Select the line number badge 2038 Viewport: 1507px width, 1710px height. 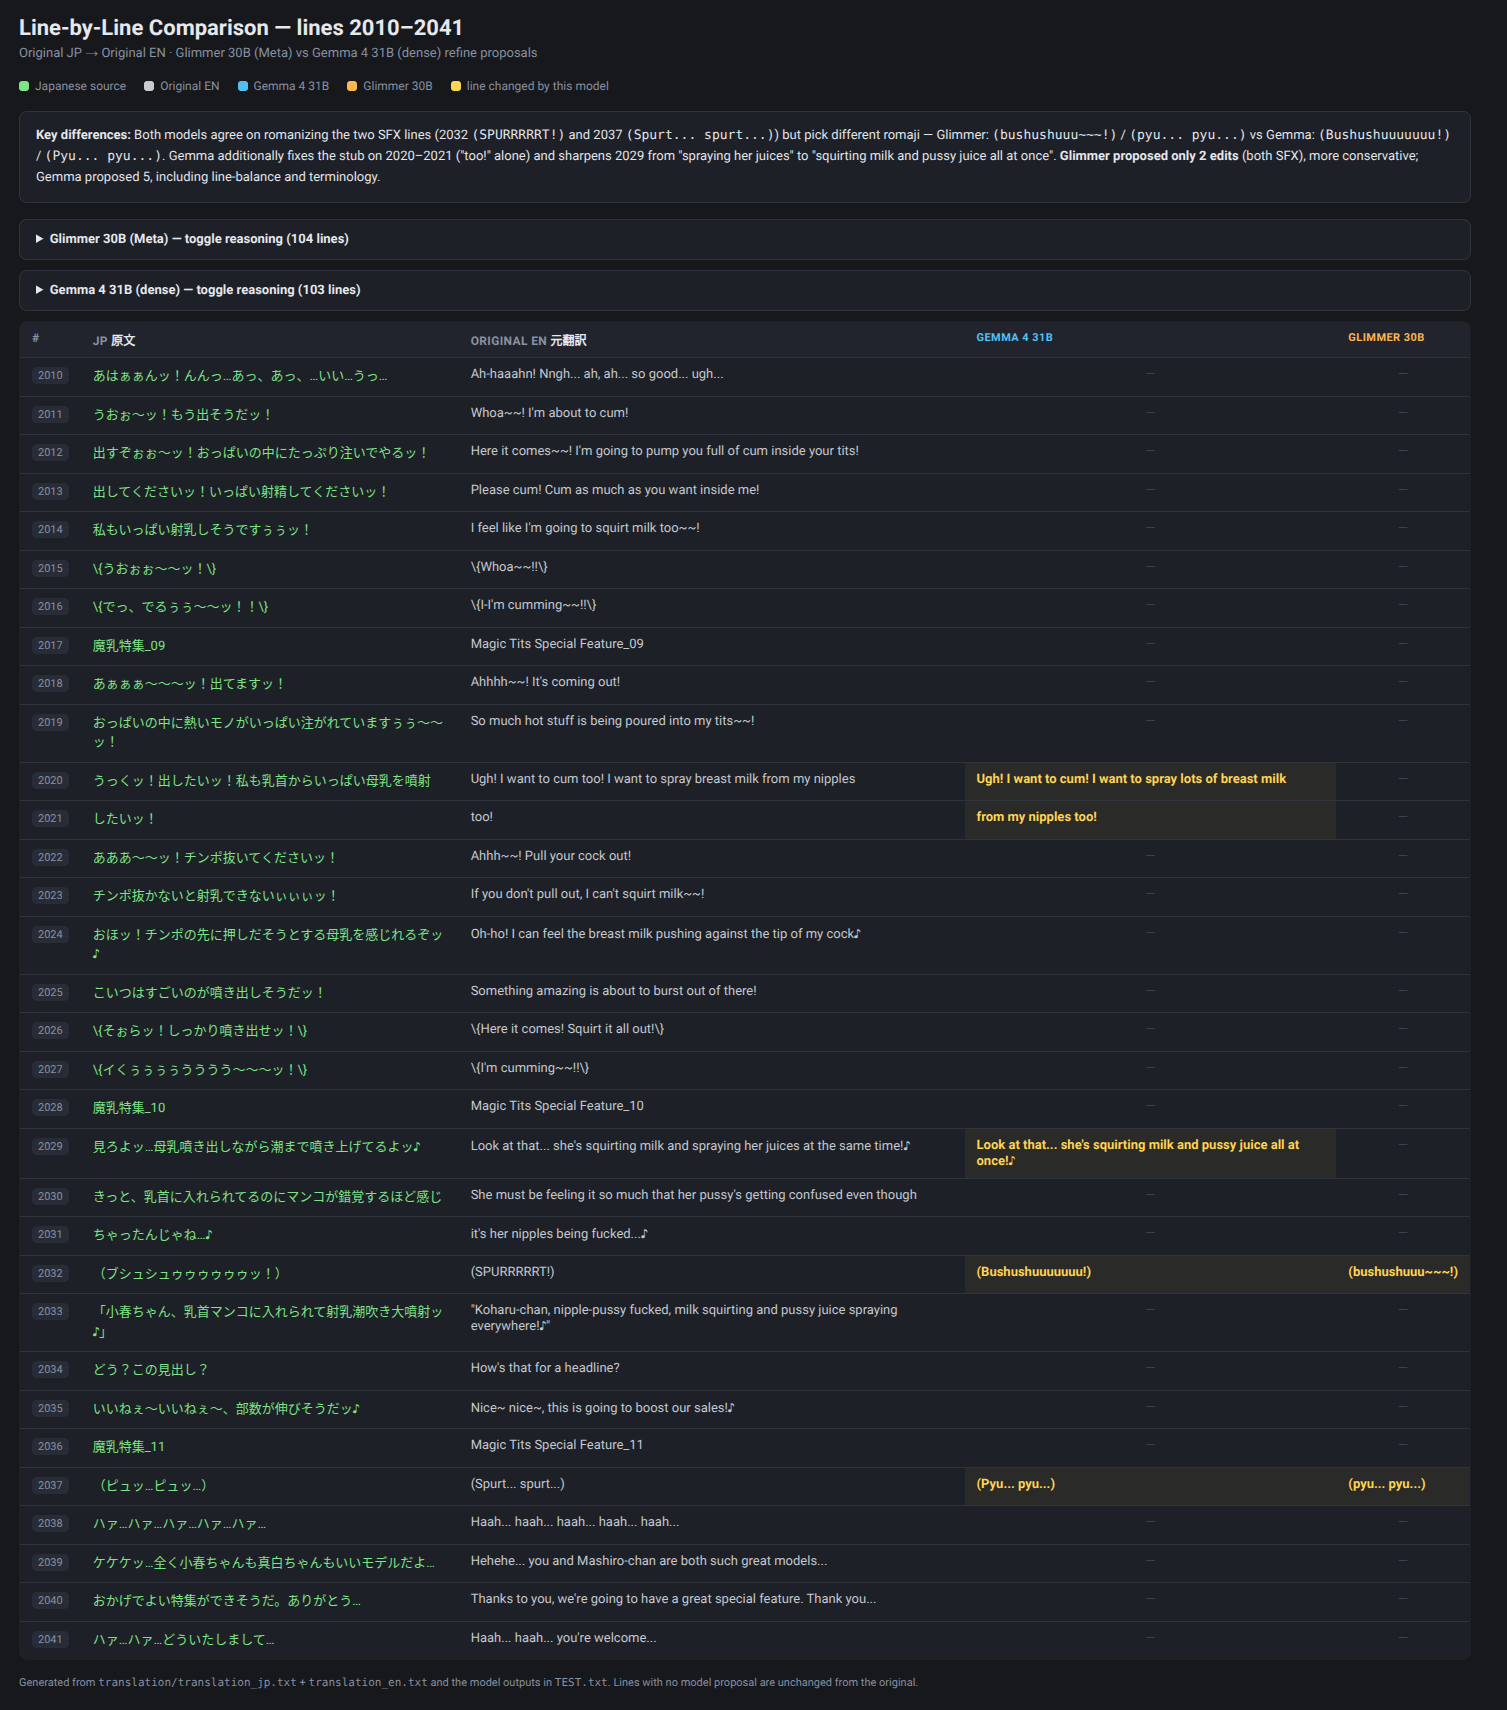(51, 1523)
